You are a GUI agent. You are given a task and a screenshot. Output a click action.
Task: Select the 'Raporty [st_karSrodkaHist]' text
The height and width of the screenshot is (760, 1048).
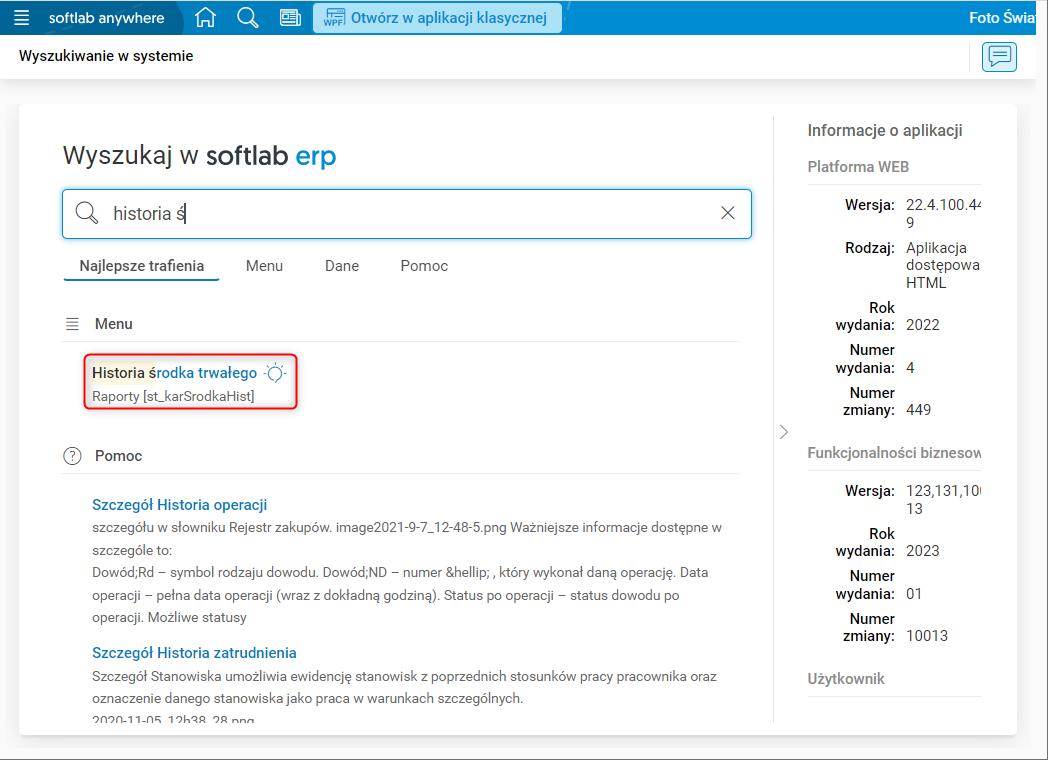[x=173, y=396]
